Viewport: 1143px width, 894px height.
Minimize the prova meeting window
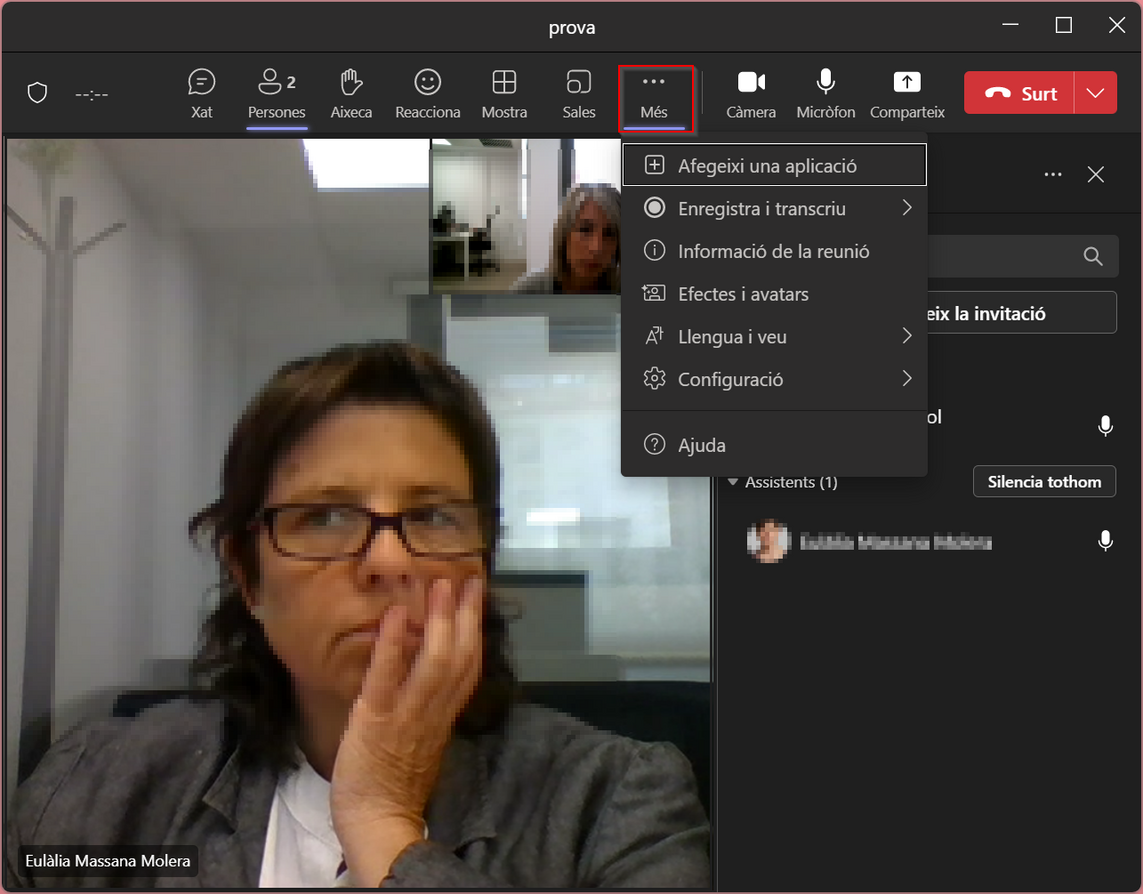[x=1010, y=26]
